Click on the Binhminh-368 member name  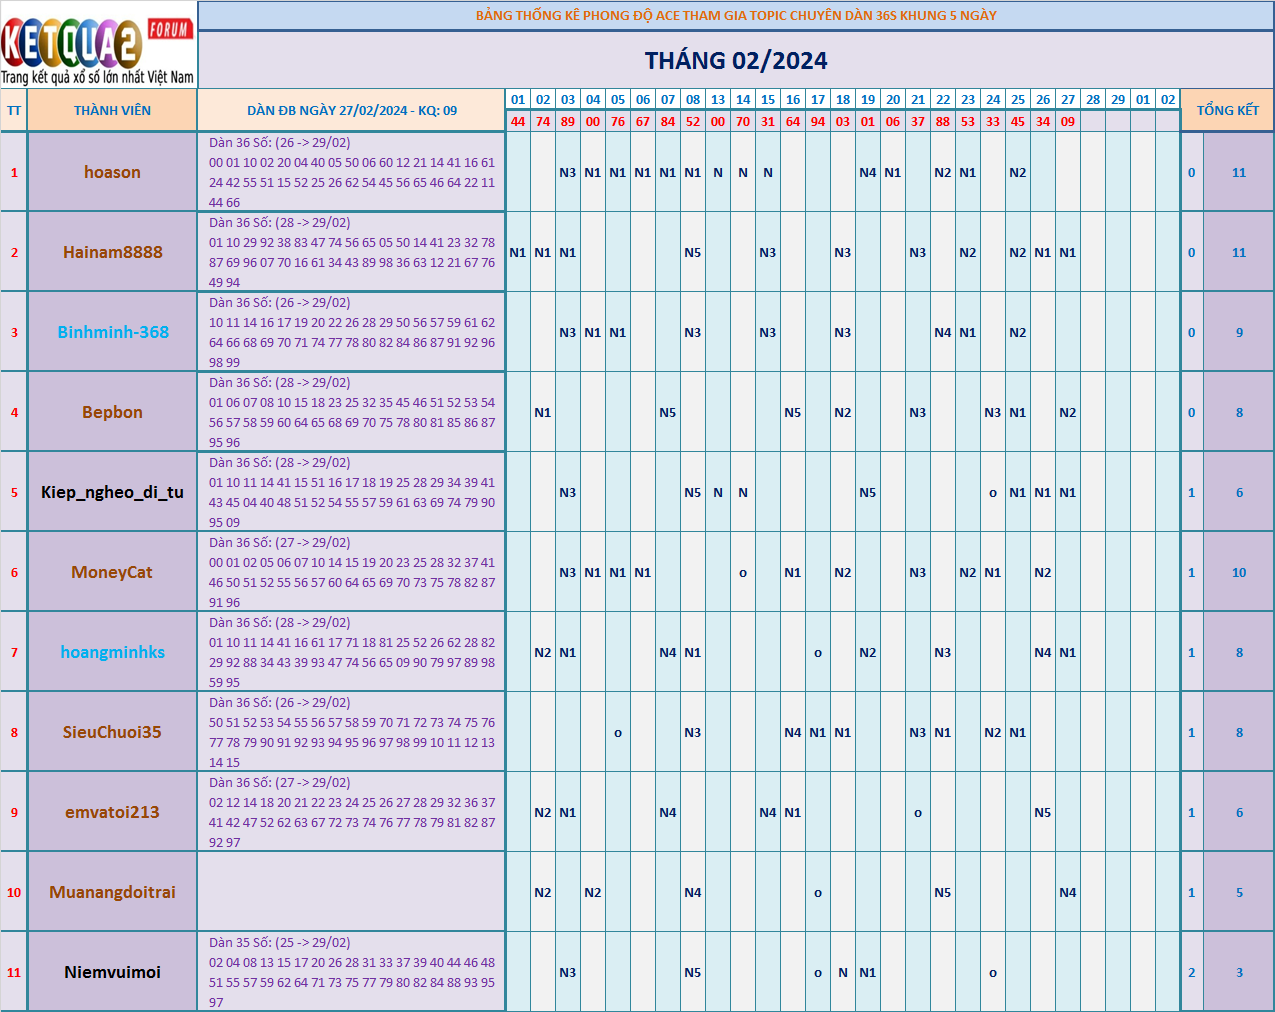[x=112, y=332]
